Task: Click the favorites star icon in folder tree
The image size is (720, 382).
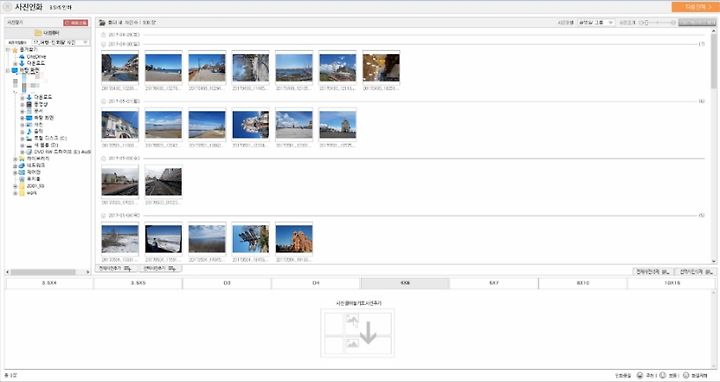Action: pos(15,50)
